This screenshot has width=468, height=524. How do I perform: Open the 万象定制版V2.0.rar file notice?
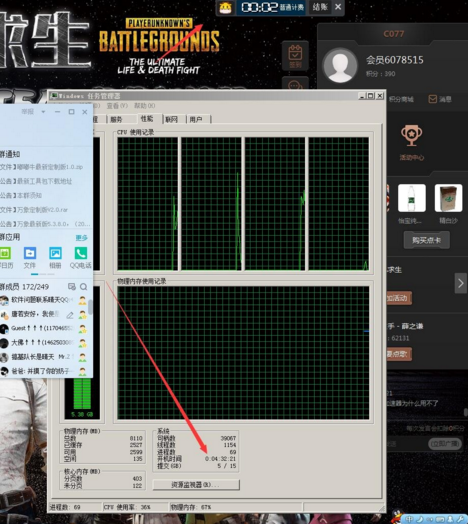click(x=34, y=210)
